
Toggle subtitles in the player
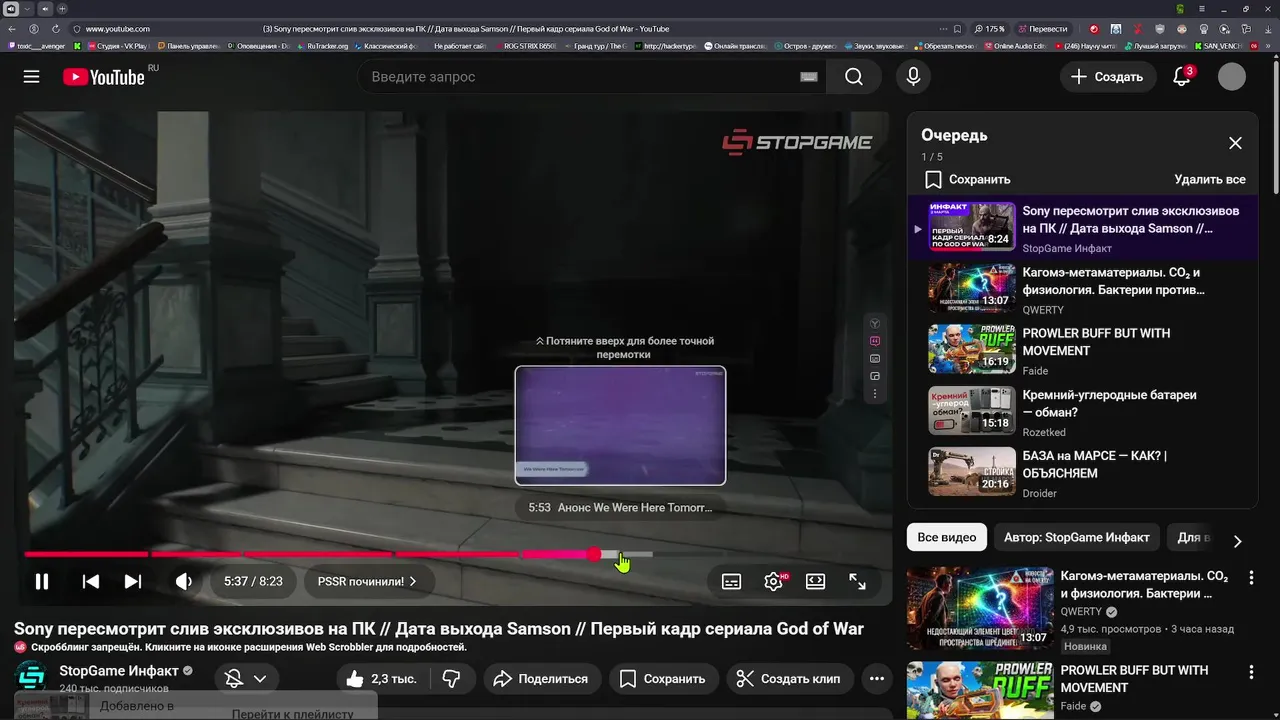732,581
